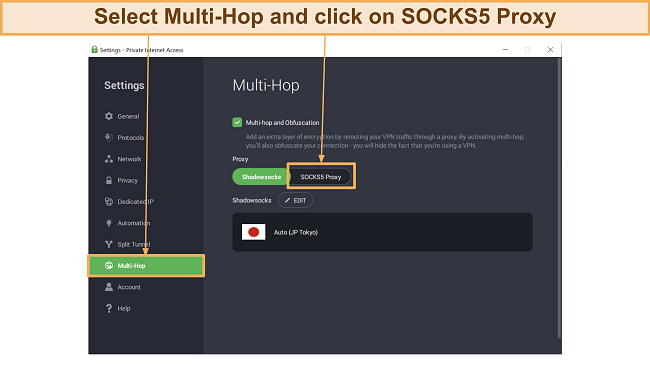650x366 pixels.
Task: Click the pencil icon in the EDIT button
Action: click(287, 200)
